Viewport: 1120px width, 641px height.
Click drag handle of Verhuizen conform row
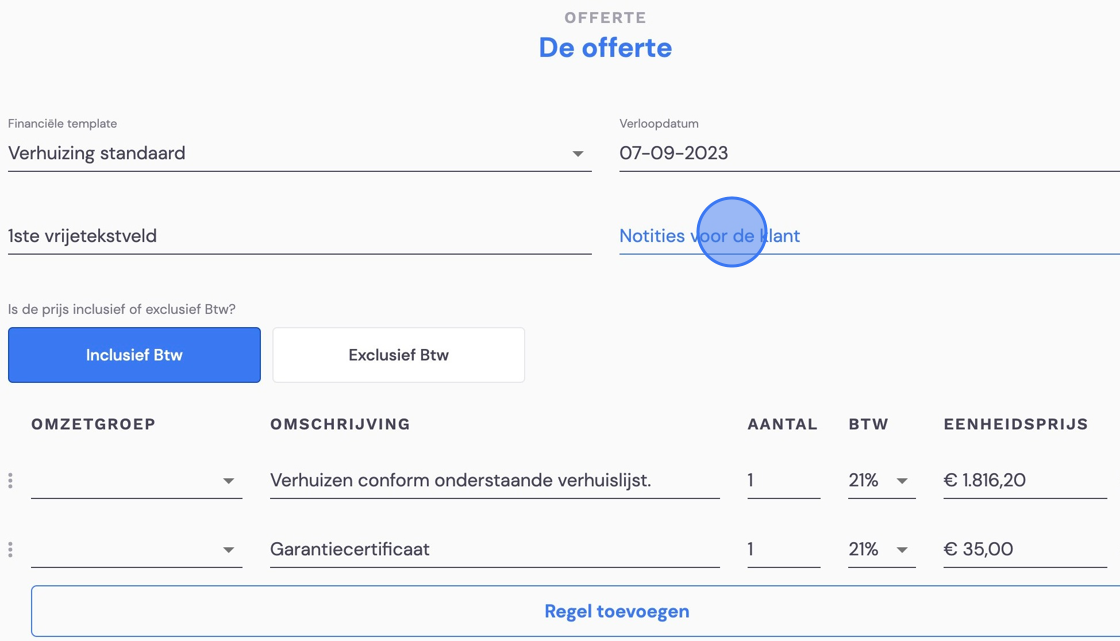(10, 480)
